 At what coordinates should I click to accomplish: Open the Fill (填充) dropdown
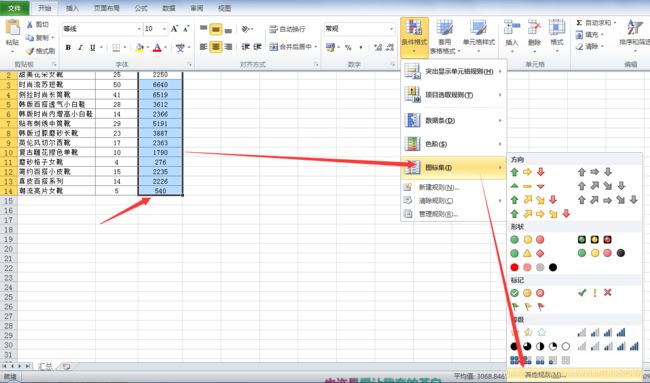tap(589, 35)
